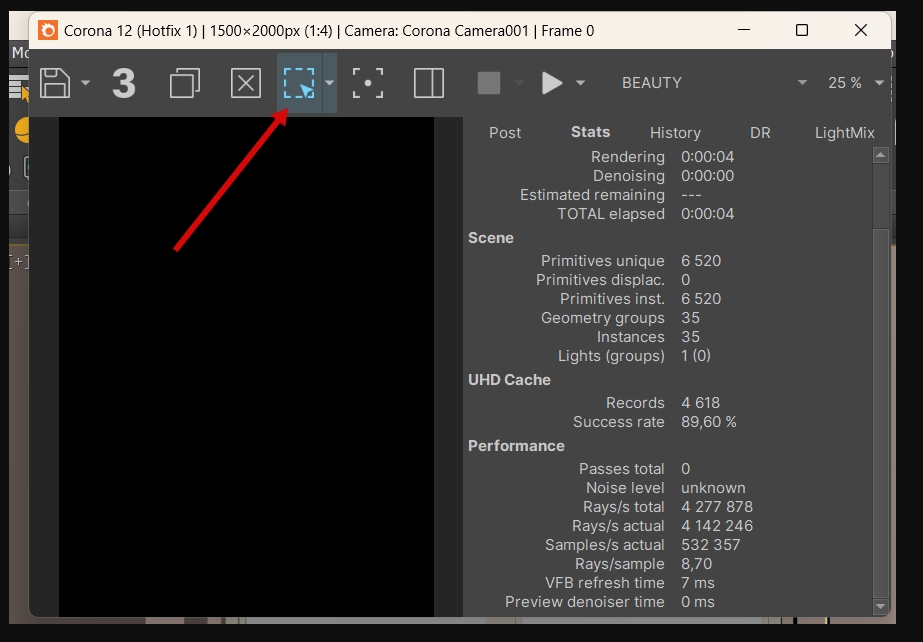Toggle the A/B comparison split icon
The width and height of the screenshot is (923, 642).
point(429,83)
